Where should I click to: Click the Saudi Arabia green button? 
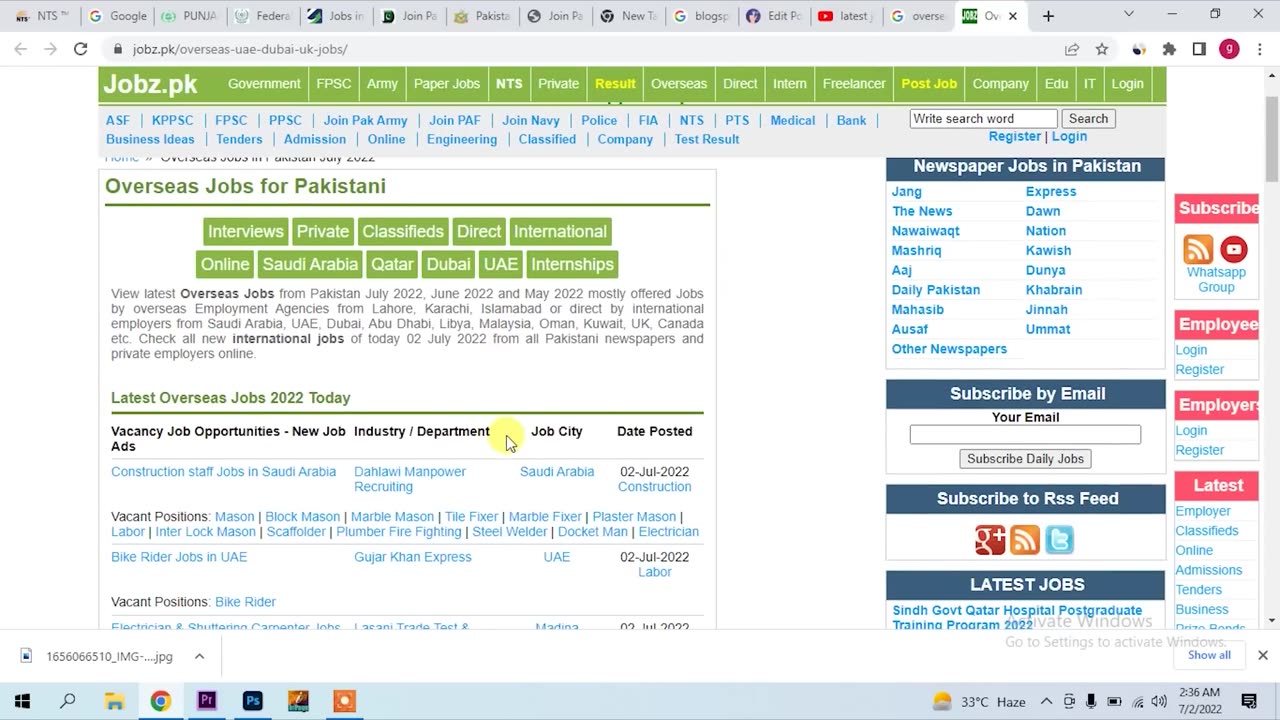310,264
